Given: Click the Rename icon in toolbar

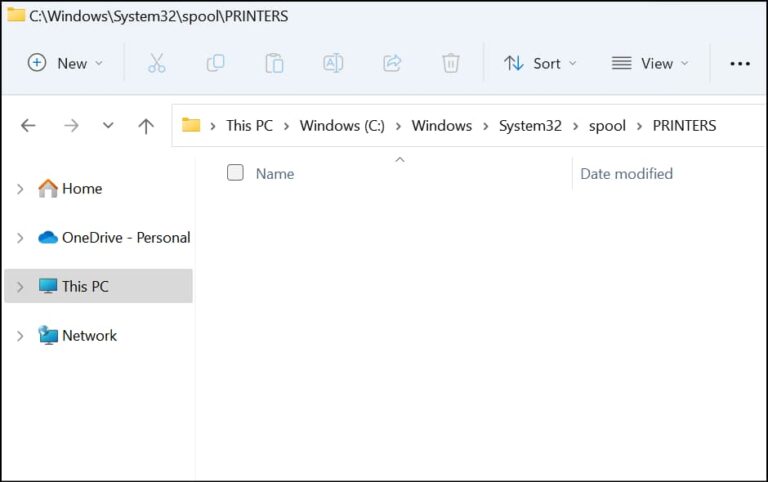Looking at the screenshot, I should [x=333, y=63].
